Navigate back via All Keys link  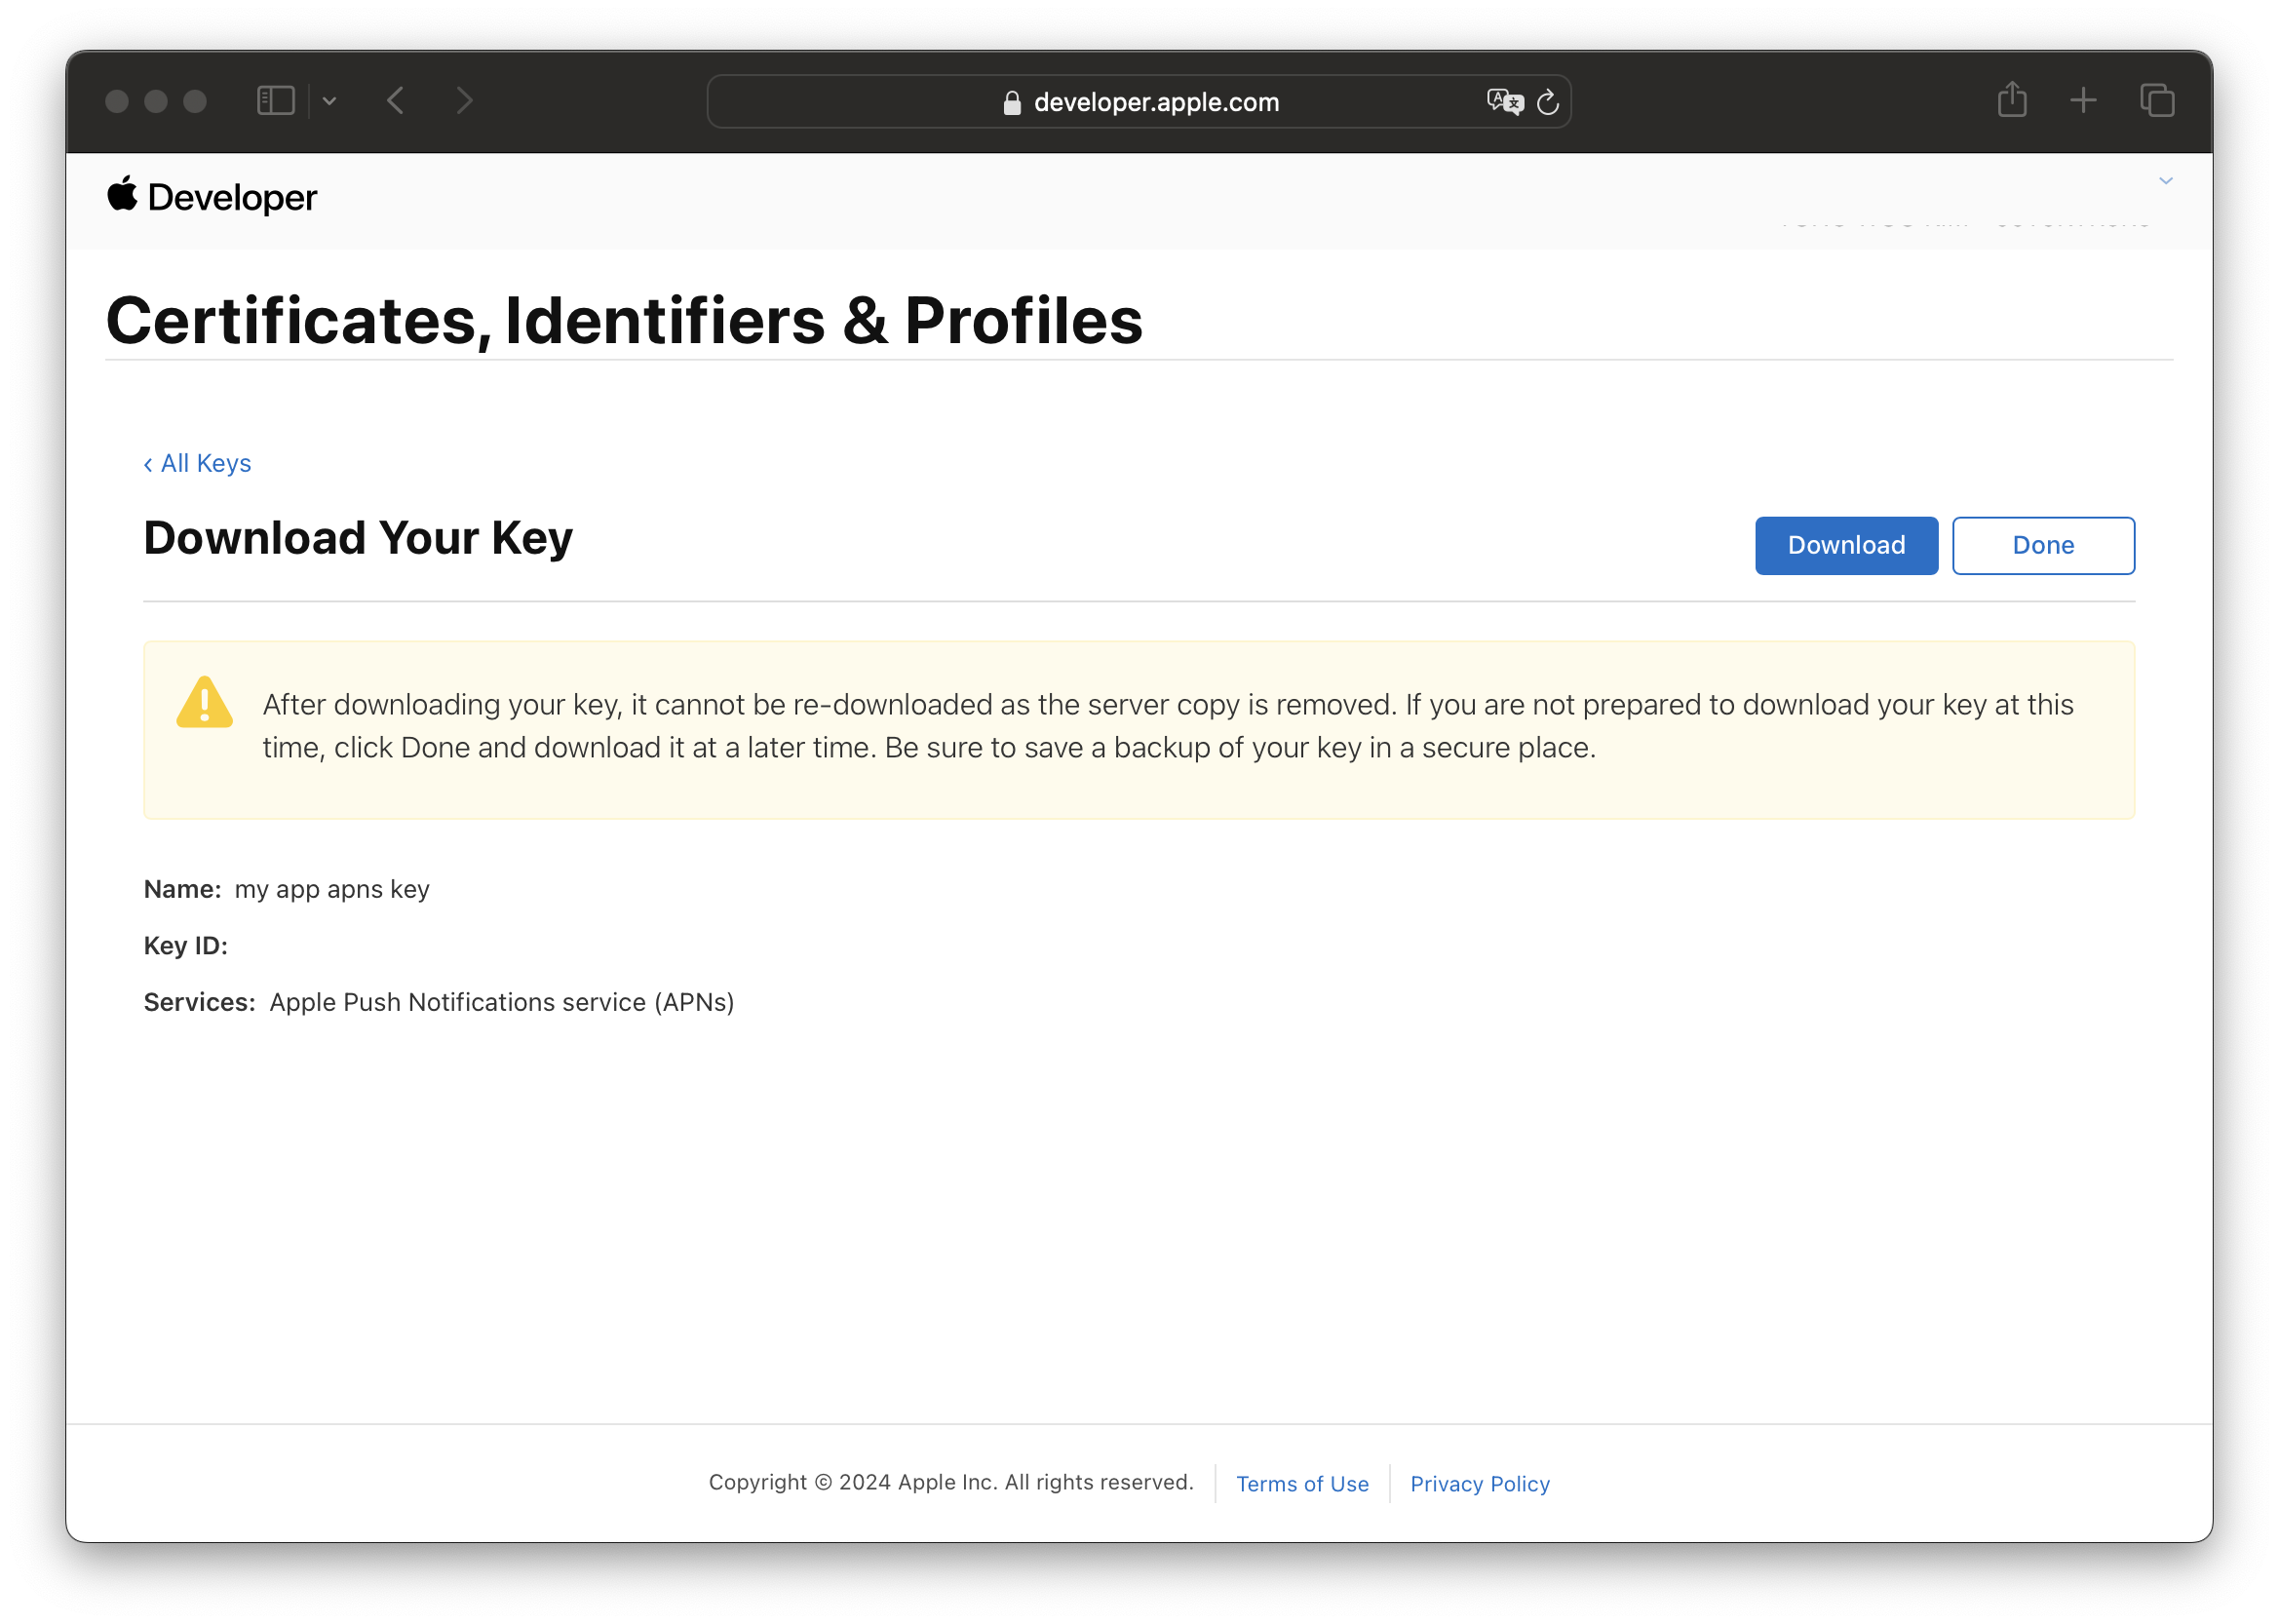197,462
